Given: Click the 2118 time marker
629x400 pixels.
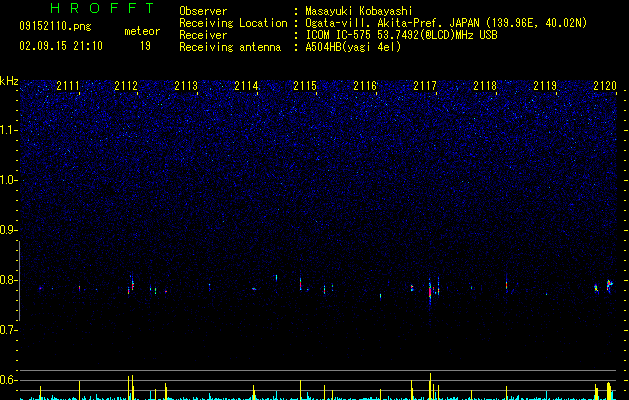Looking at the screenshot, I should click(485, 86).
